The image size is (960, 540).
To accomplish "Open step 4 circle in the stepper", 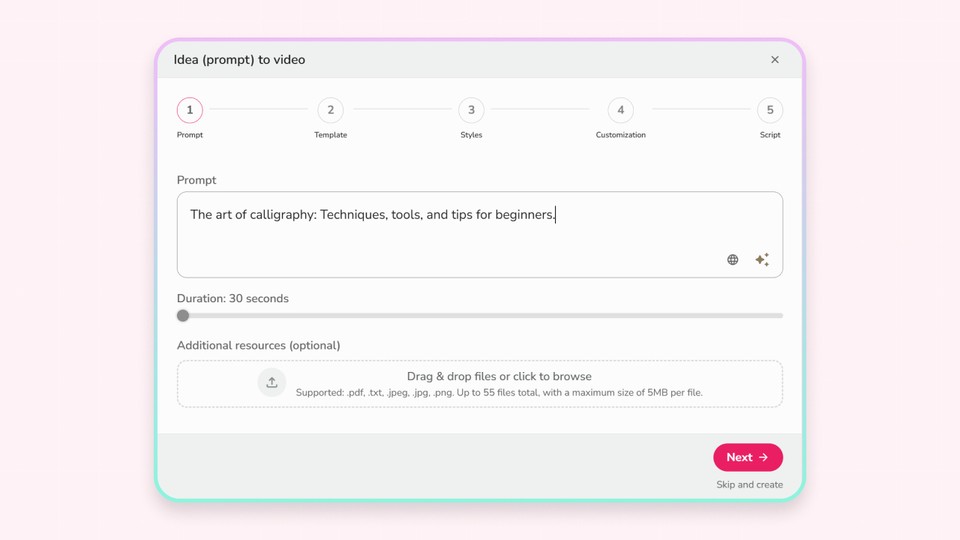I will pyautogui.click(x=620, y=110).
